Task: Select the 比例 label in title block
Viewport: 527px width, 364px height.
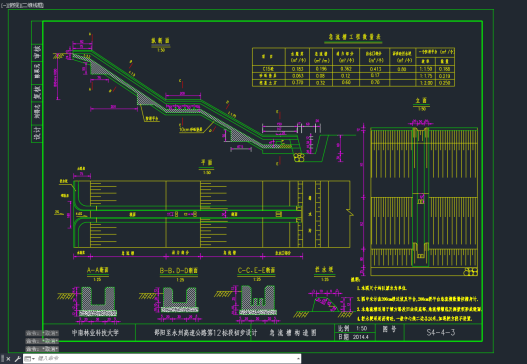Action: click(x=343, y=328)
